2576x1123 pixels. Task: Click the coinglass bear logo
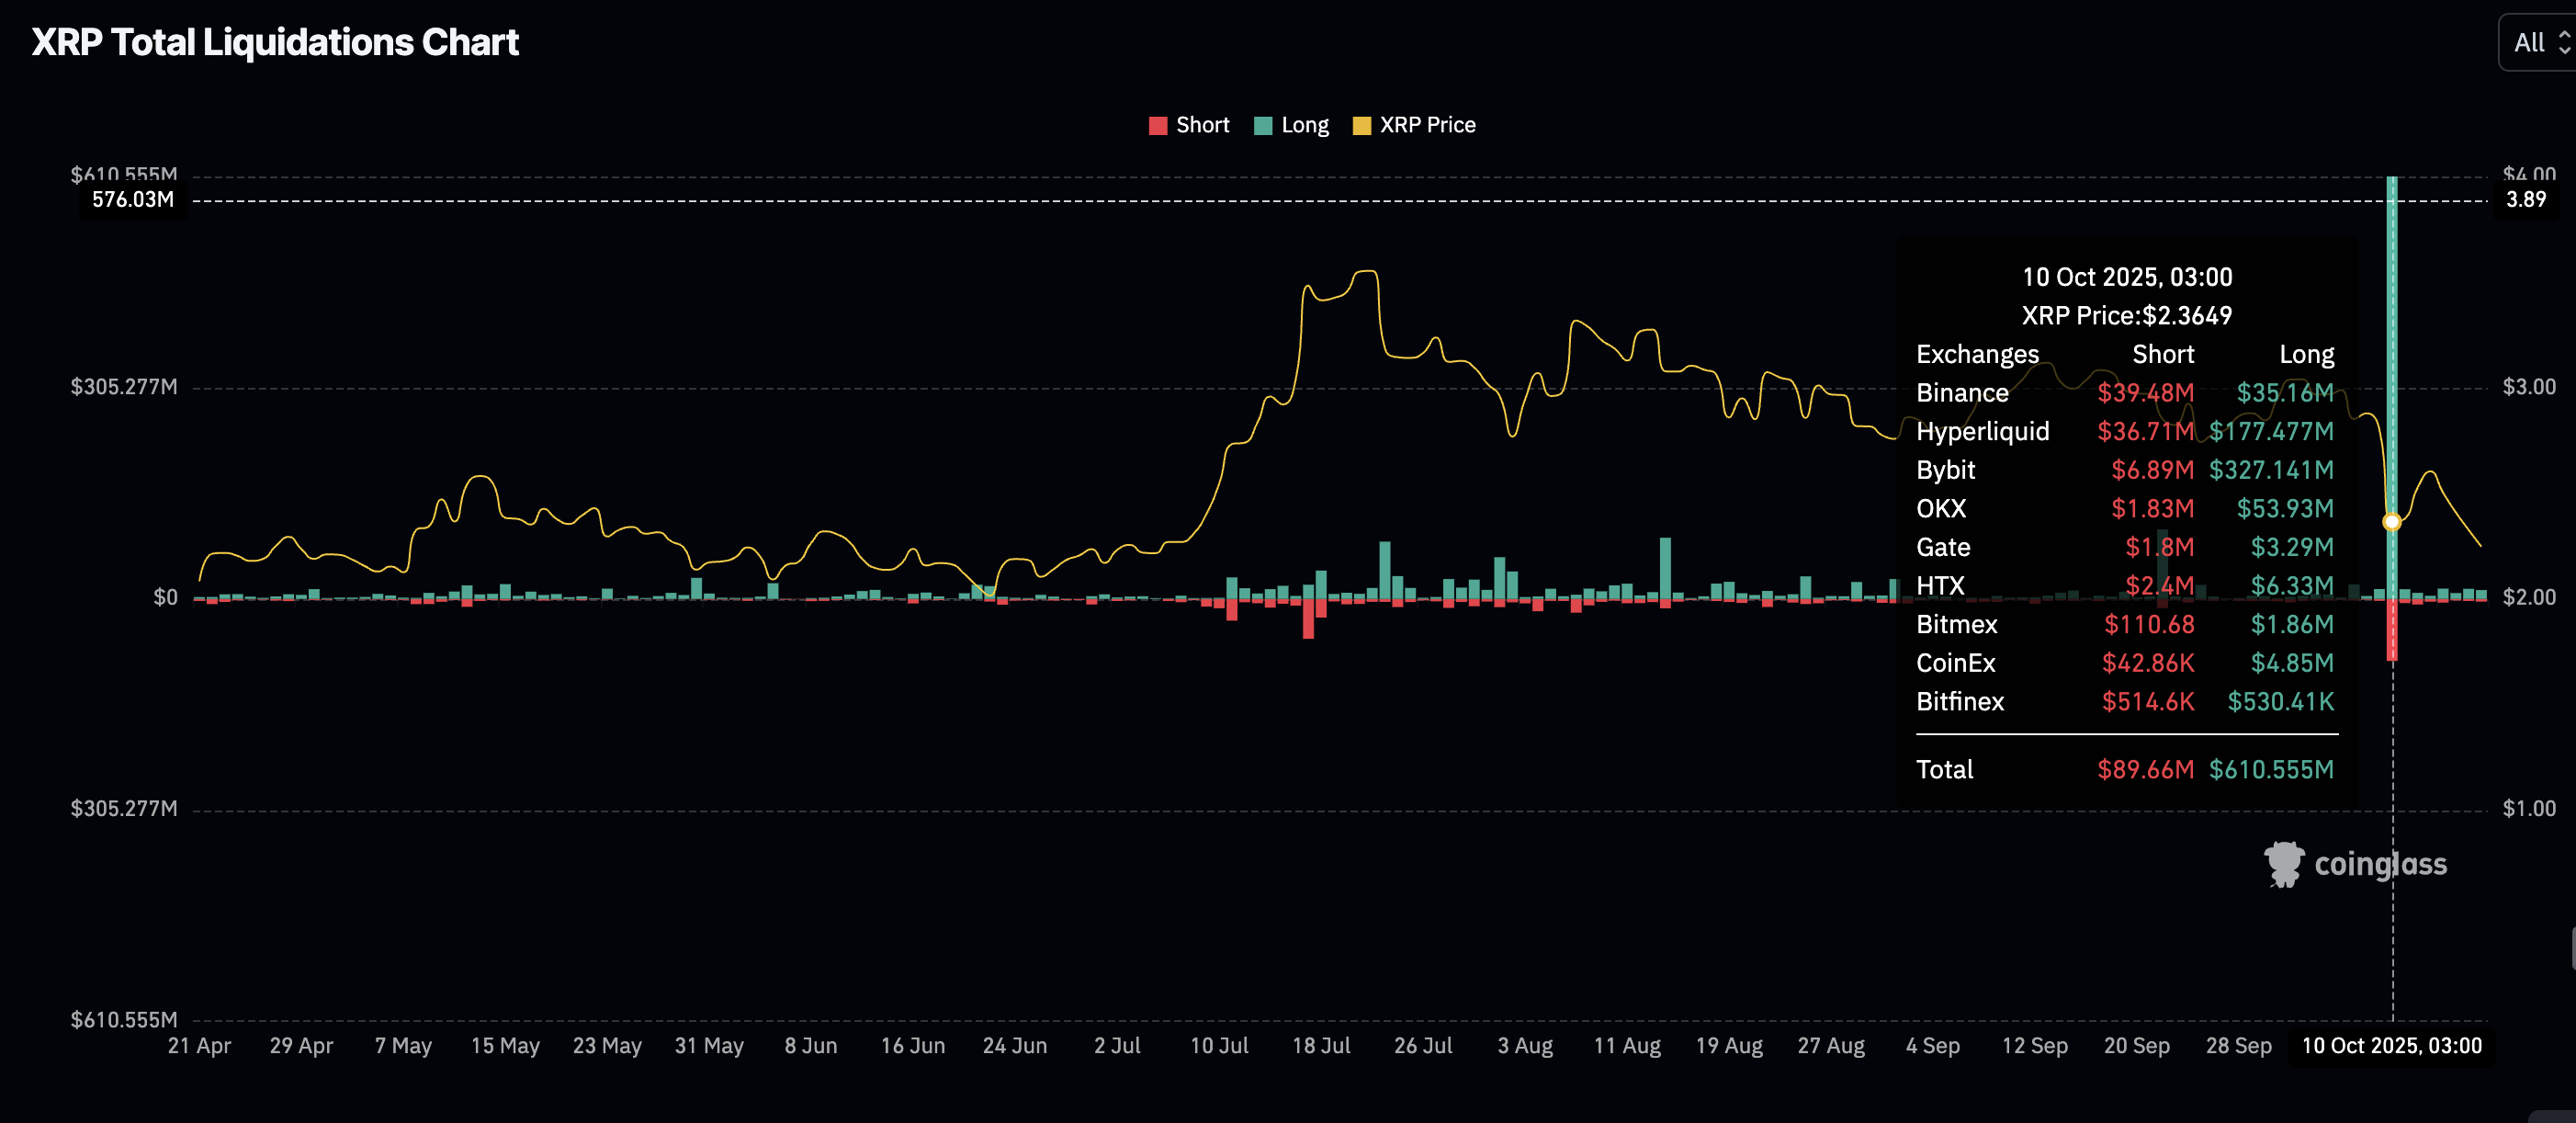coord(2283,863)
